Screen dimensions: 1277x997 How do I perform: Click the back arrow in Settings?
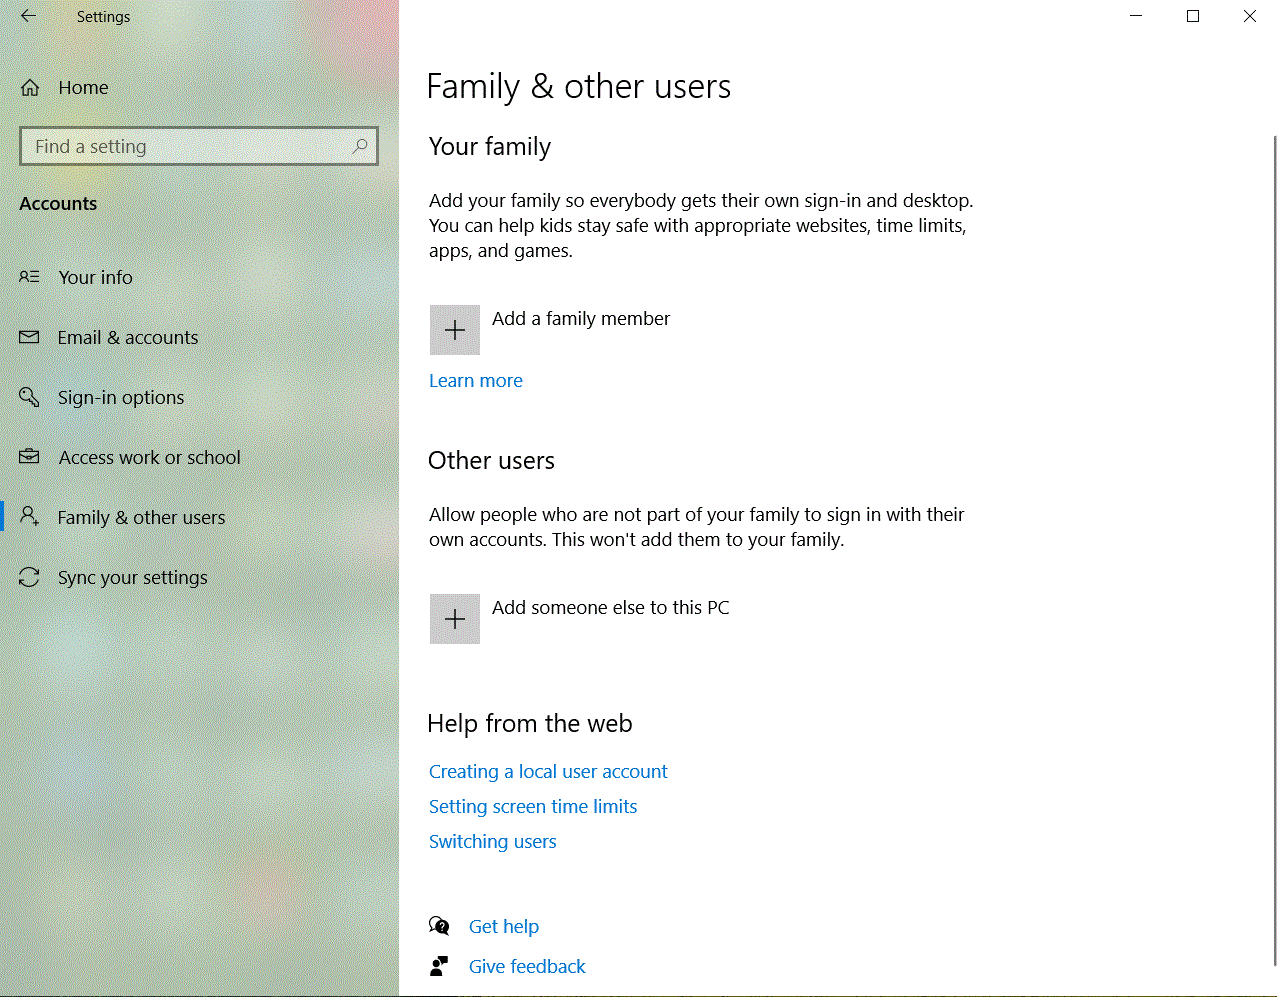click(x=28, y=16)
